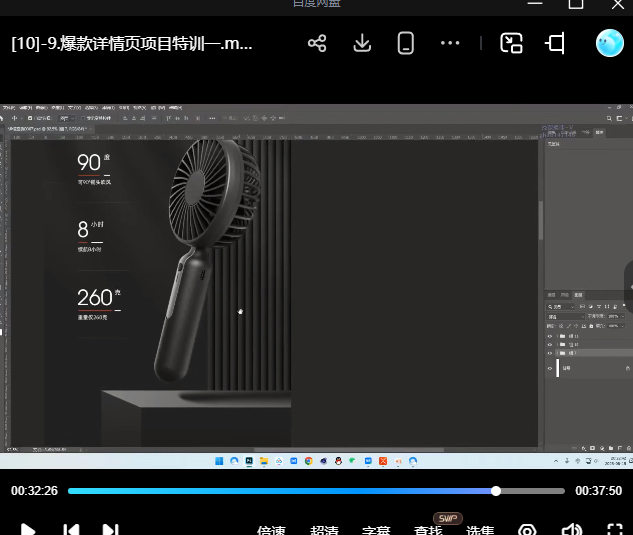Click the mobile phone icon
This screenshot has width=633, height=535.
[x=406, y=43]
